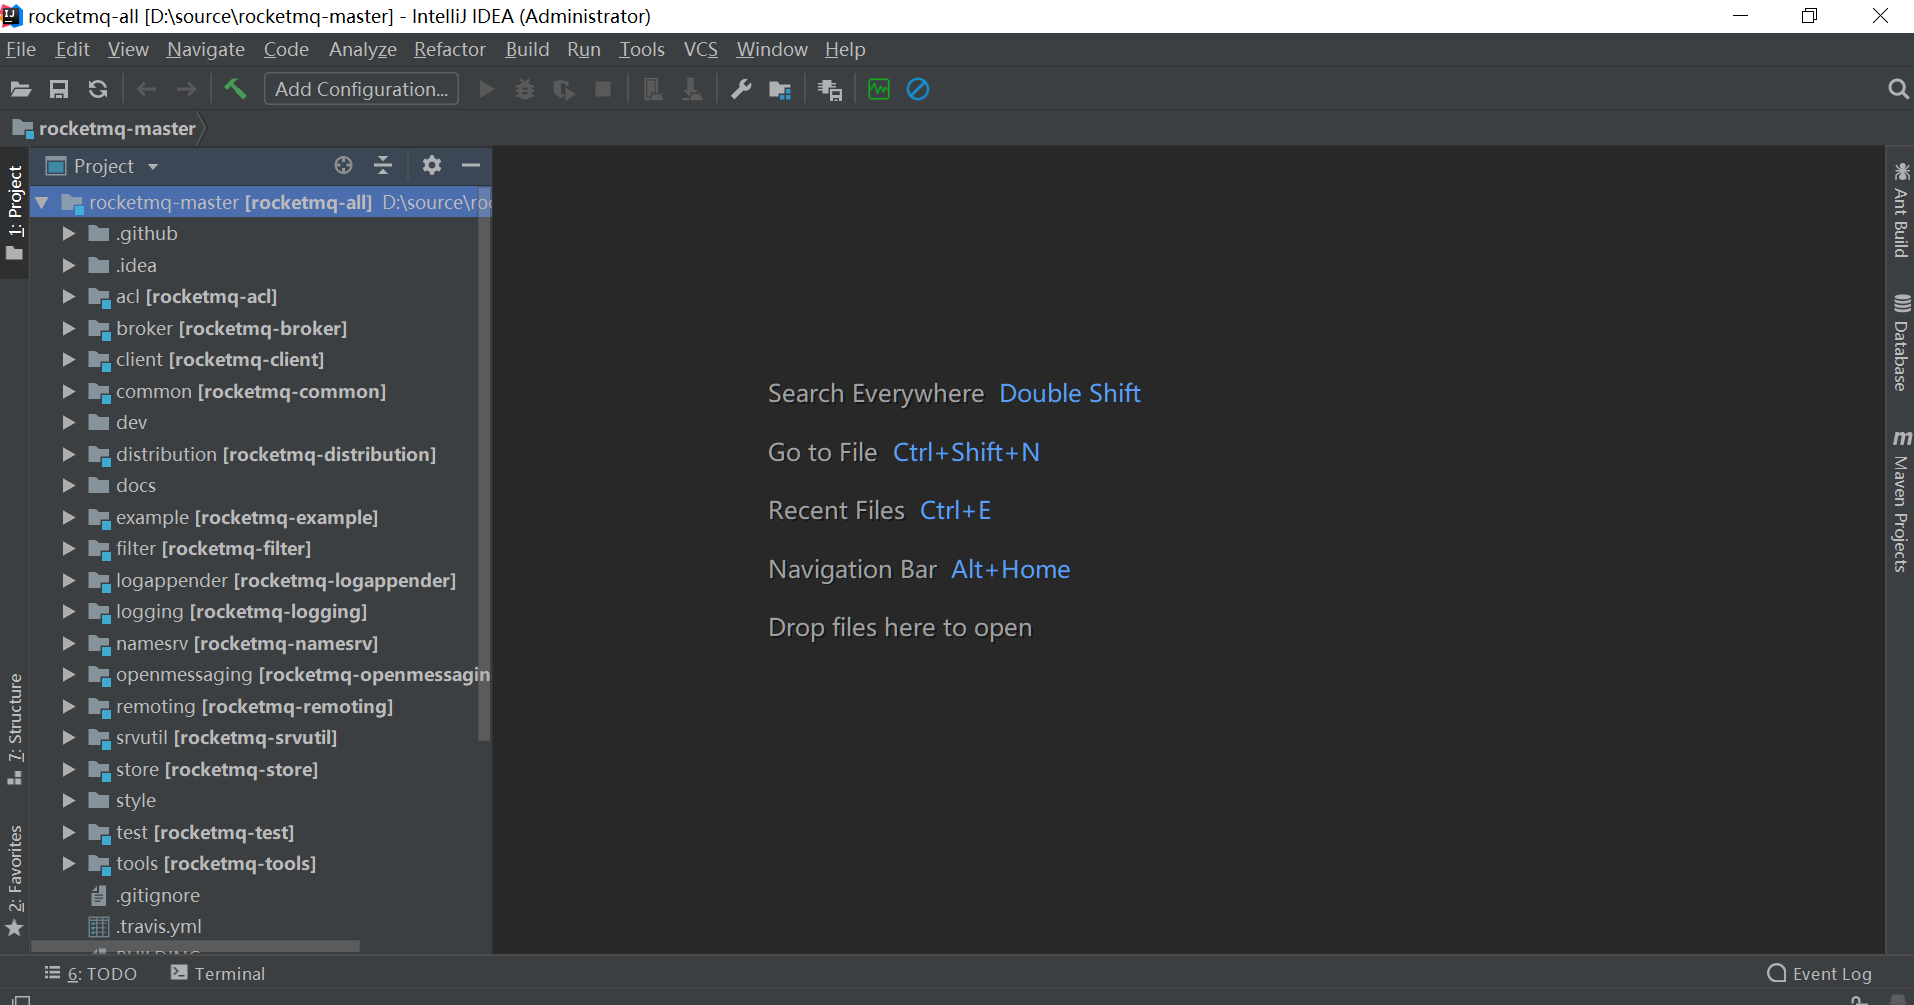Click the Project tree vertical scrollbar
1914x1005 pixels.
(x=485, y=464)
